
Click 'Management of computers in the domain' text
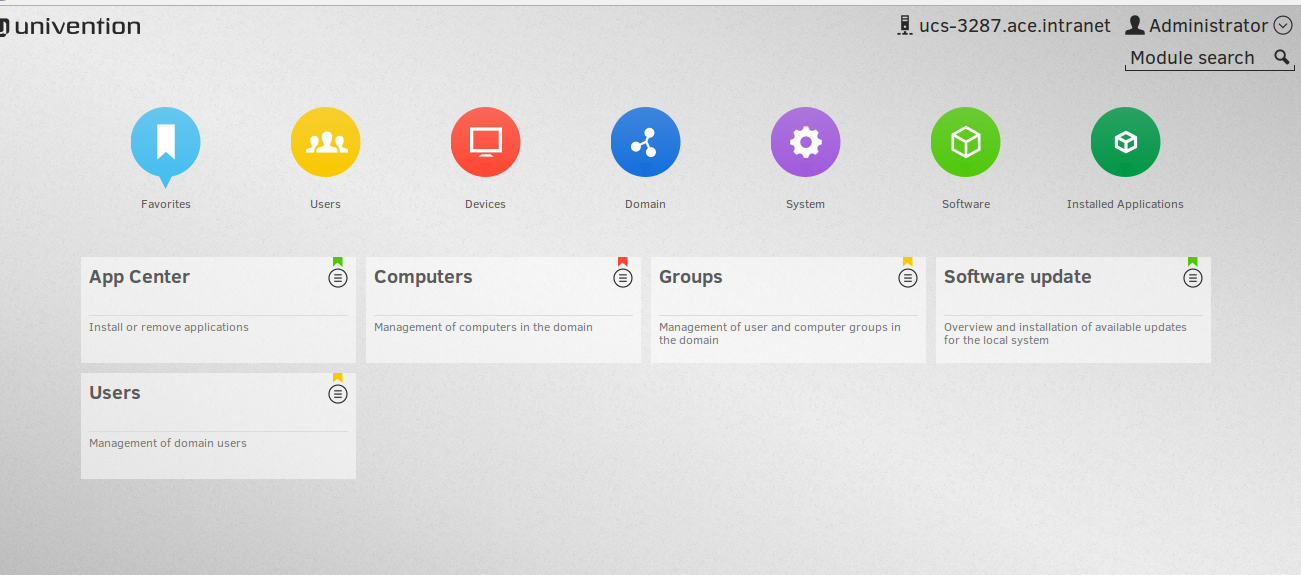point(483,327)
